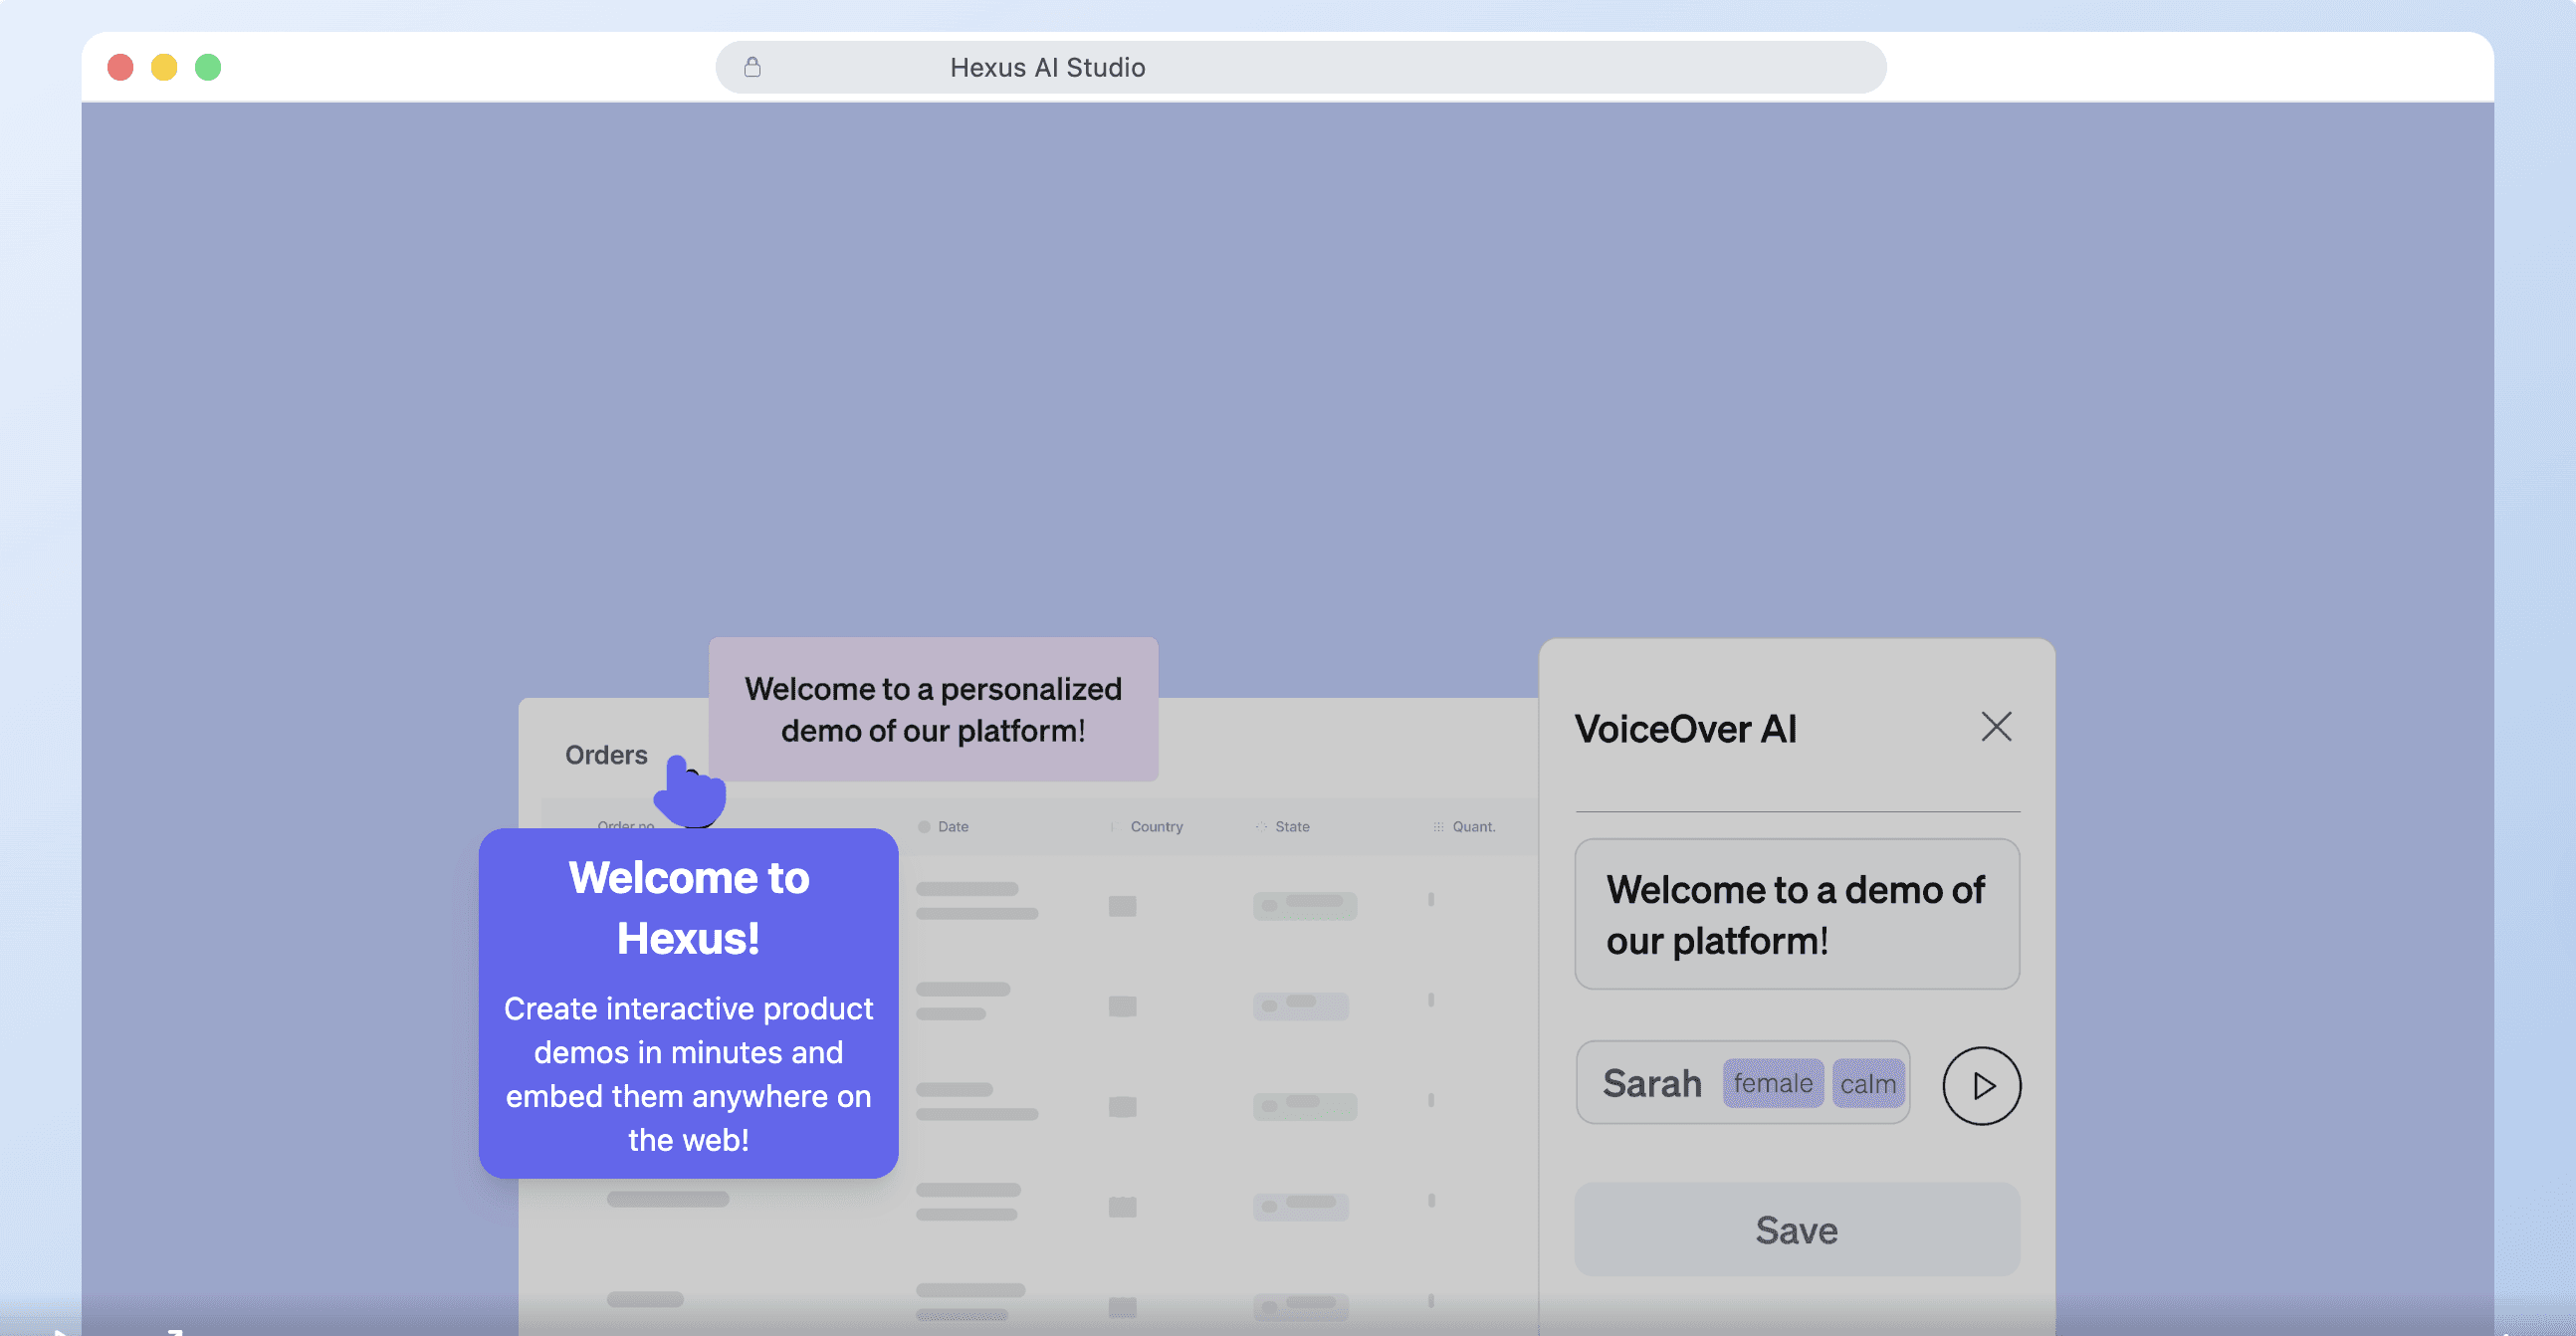The image size is (2576, 1336).
Task: Sort by the Date column header
Action: click(x=943, y=827)
